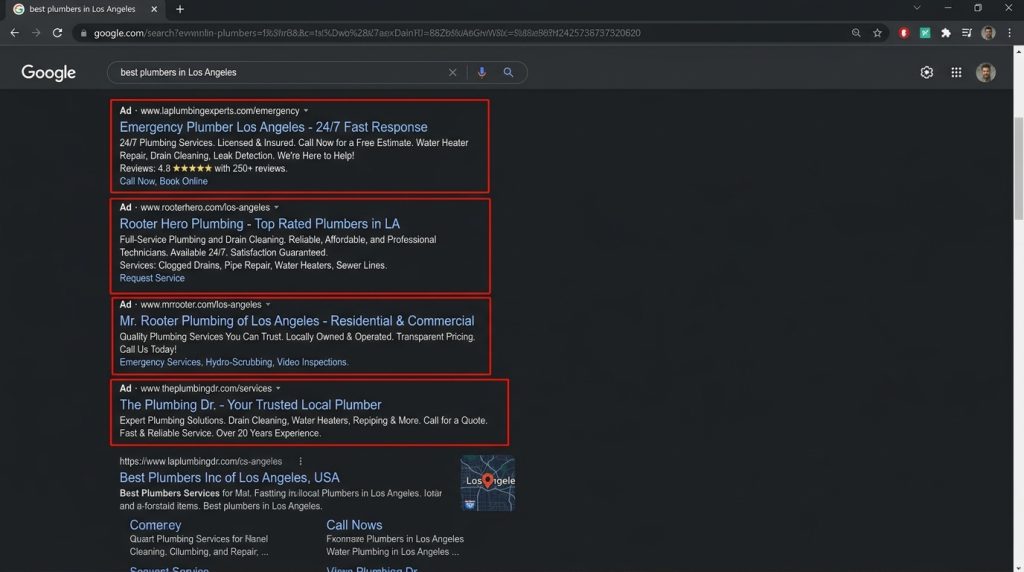This screenshot has height=572, width=1024.
Task: Click 'Emergency Services, Hydro-Scrubbing, Video Inspections' sitelinks
Action: (x=234, y=362)
